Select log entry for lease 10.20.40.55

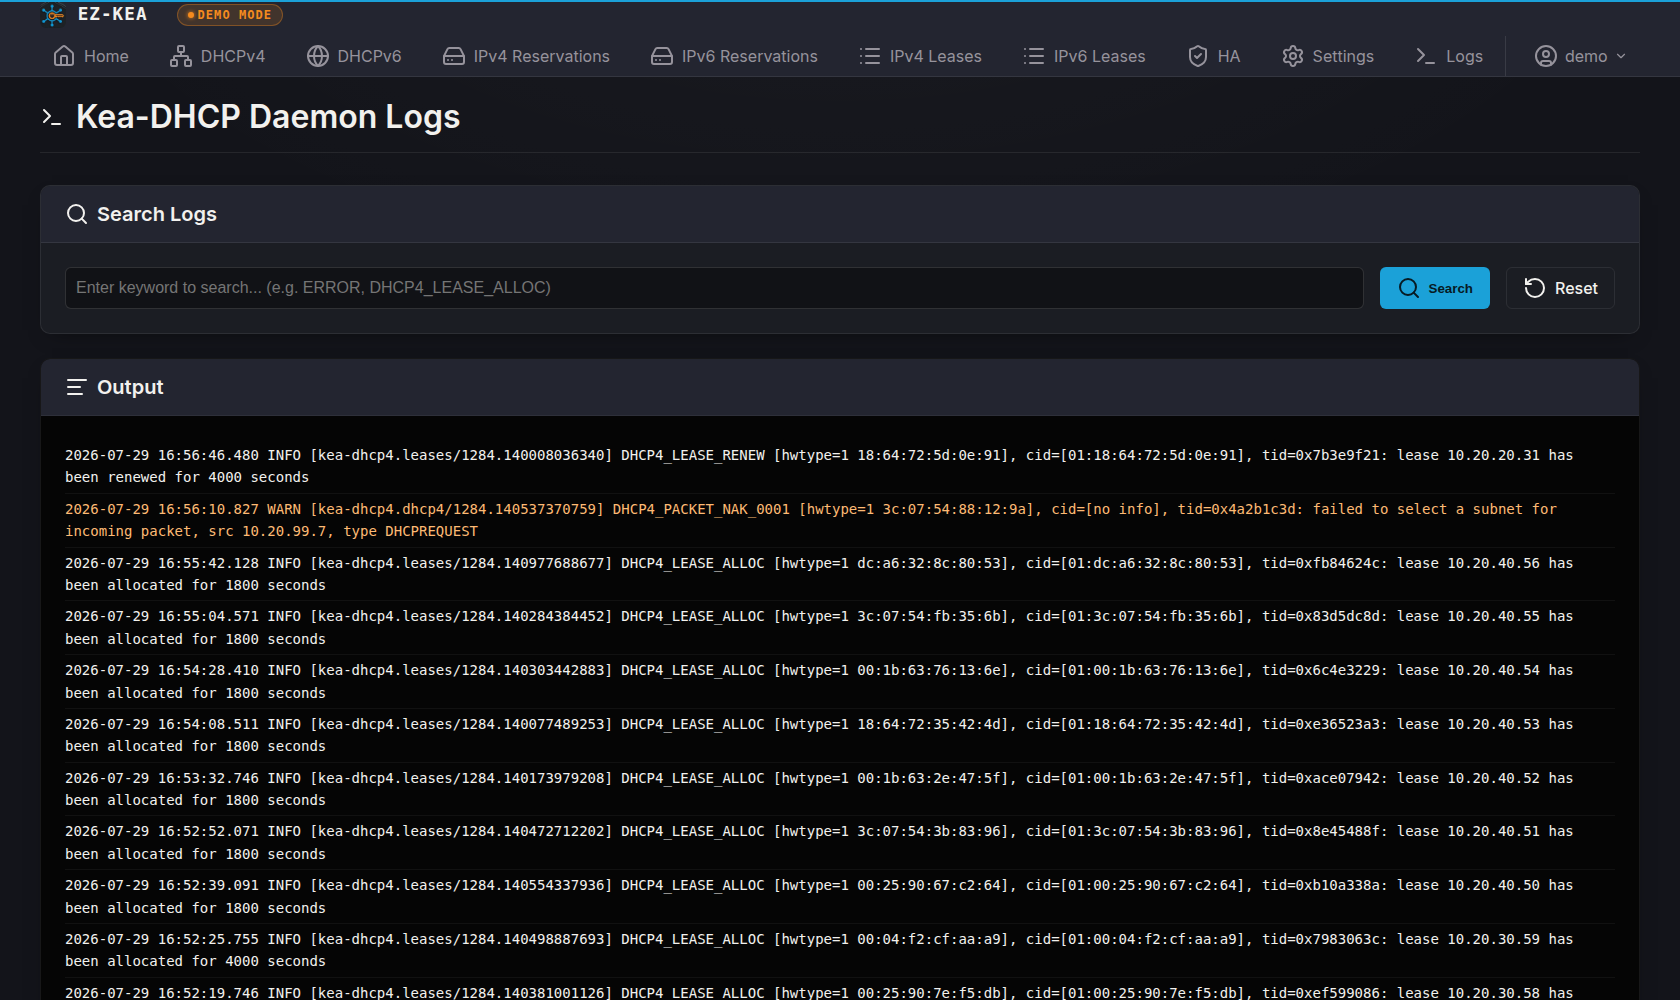pyautogui.click(x=840, y=627)
